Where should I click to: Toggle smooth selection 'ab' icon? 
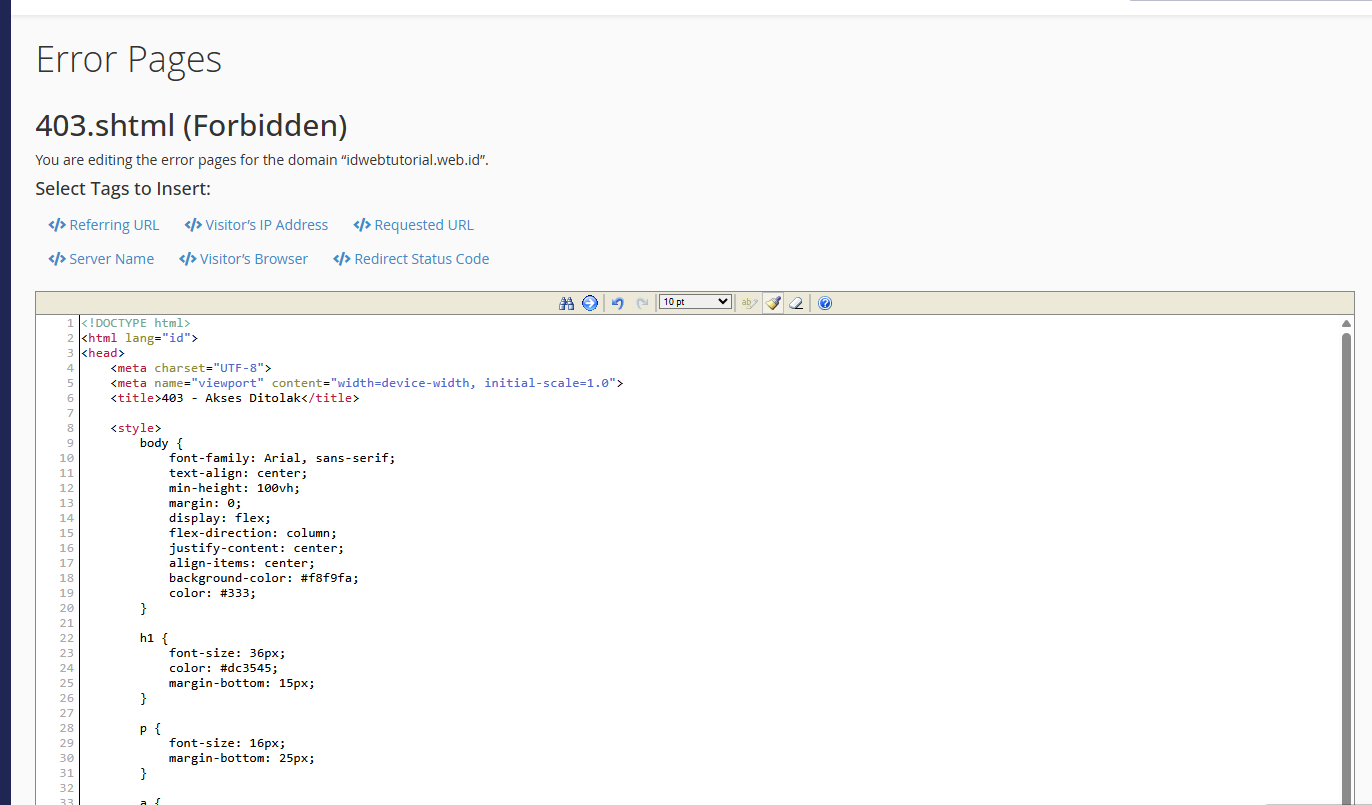pyautogui.click(x=749, y=303)
